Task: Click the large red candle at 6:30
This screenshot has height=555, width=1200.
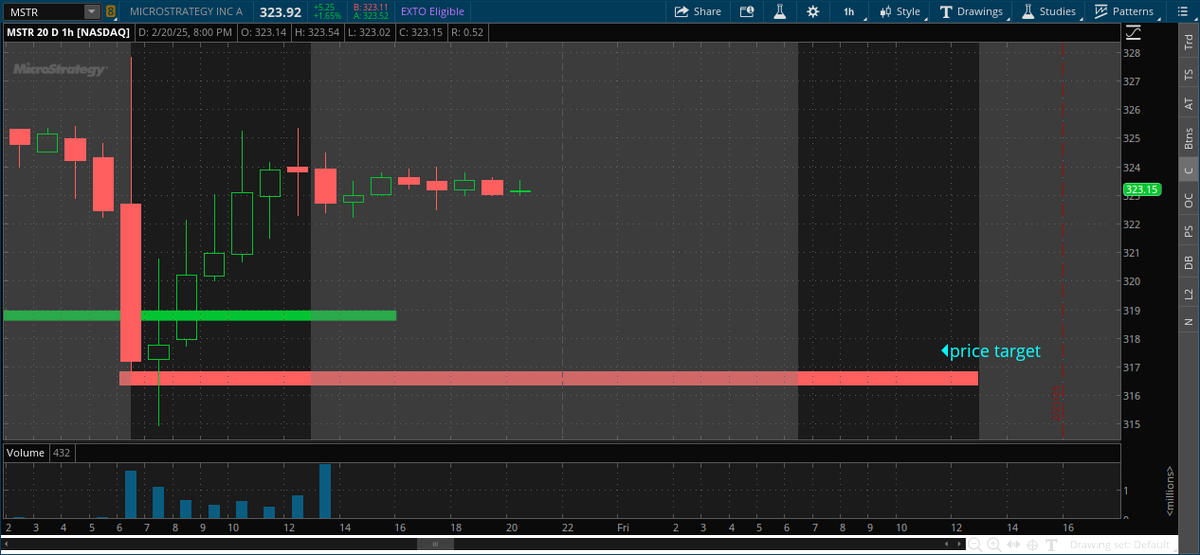Action: 131,282
